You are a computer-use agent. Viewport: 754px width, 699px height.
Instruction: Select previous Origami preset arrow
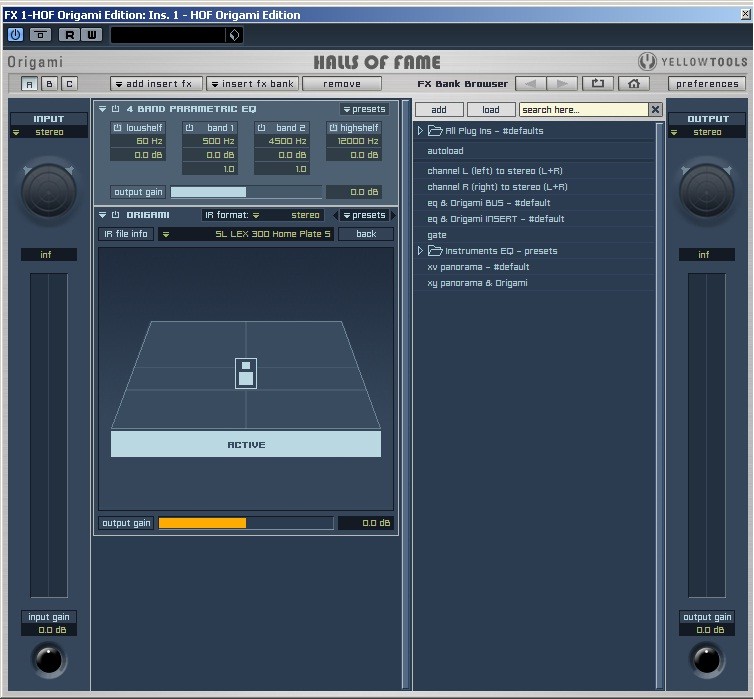click(335, 215)
